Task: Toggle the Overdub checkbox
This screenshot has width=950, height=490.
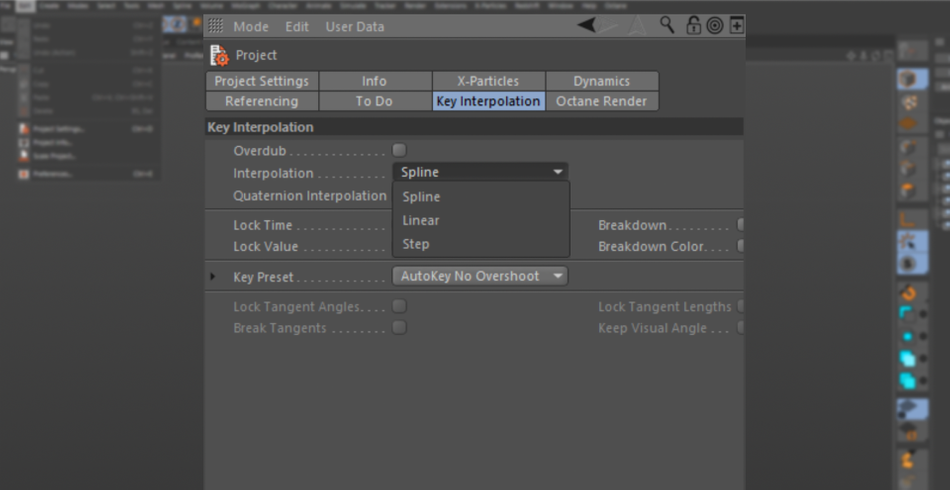Action: click(x=399, y=150)
